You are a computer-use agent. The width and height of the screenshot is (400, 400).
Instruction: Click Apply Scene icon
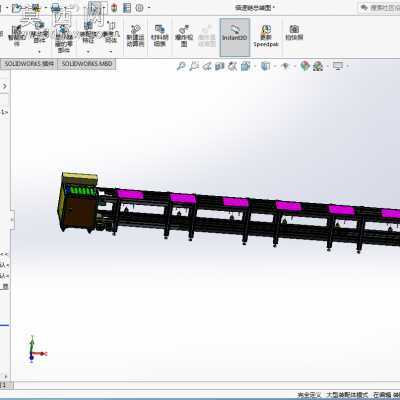tap(318, 66)
